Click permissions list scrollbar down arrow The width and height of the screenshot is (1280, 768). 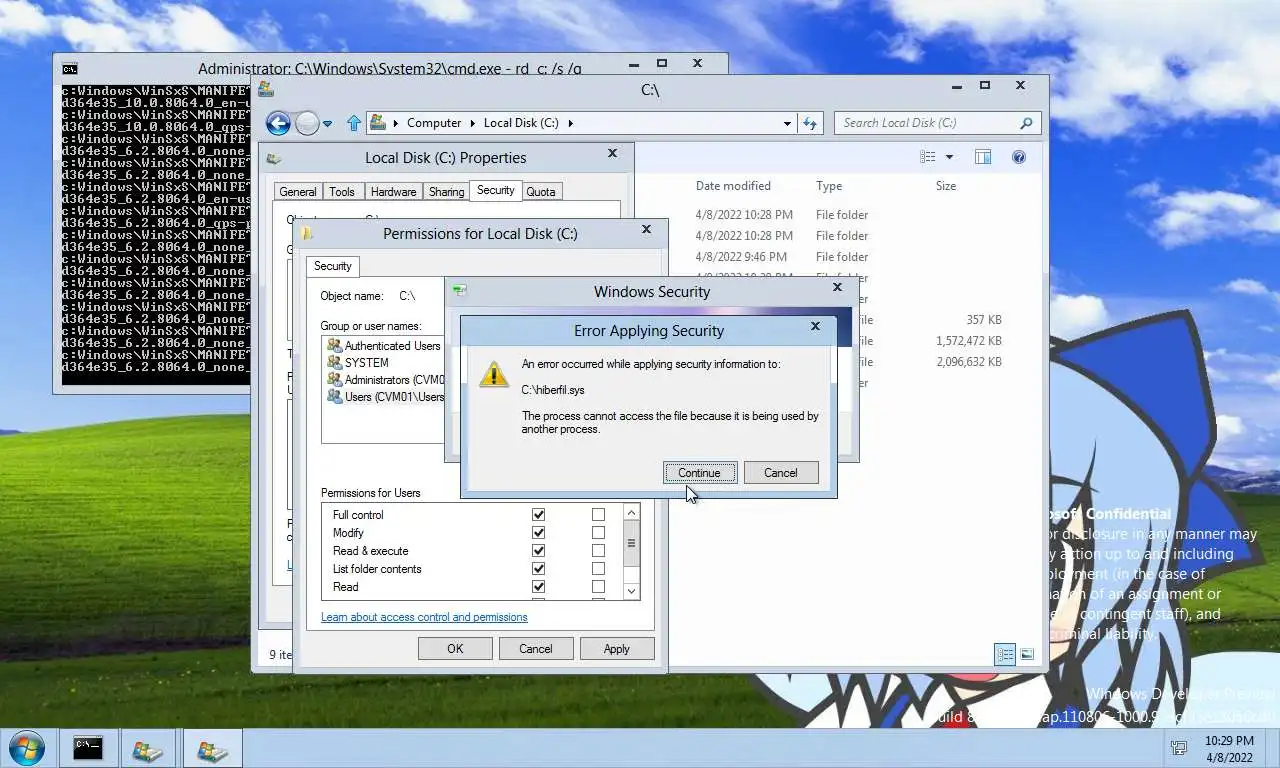click(631, 591)
